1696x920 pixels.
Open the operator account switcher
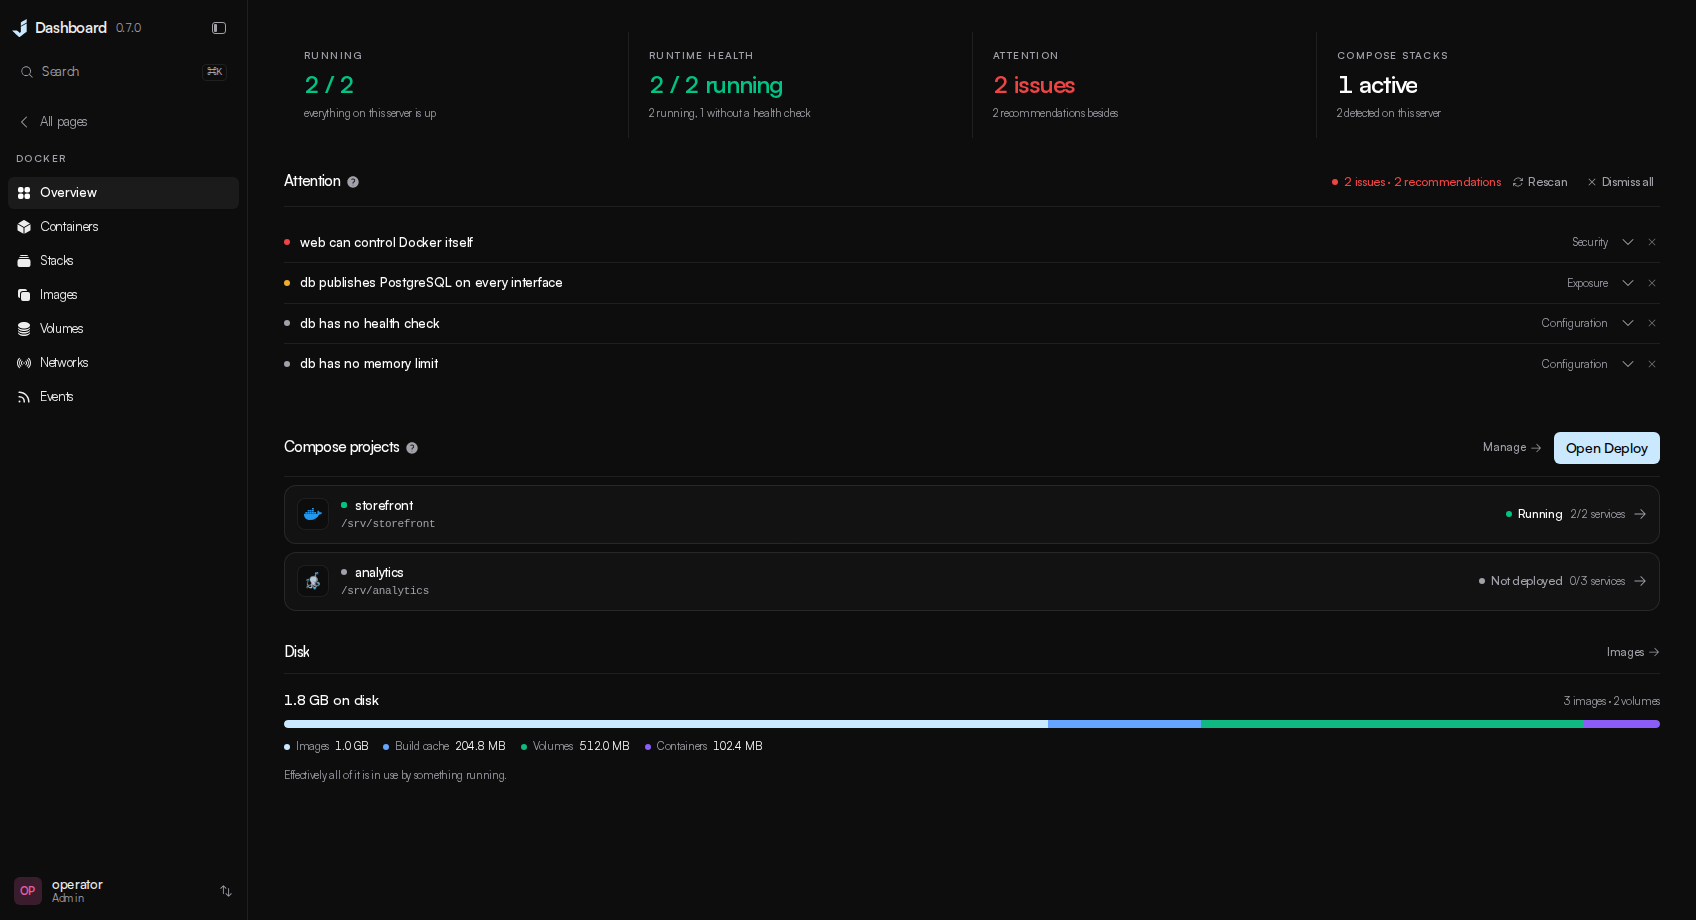click(226, 891)
